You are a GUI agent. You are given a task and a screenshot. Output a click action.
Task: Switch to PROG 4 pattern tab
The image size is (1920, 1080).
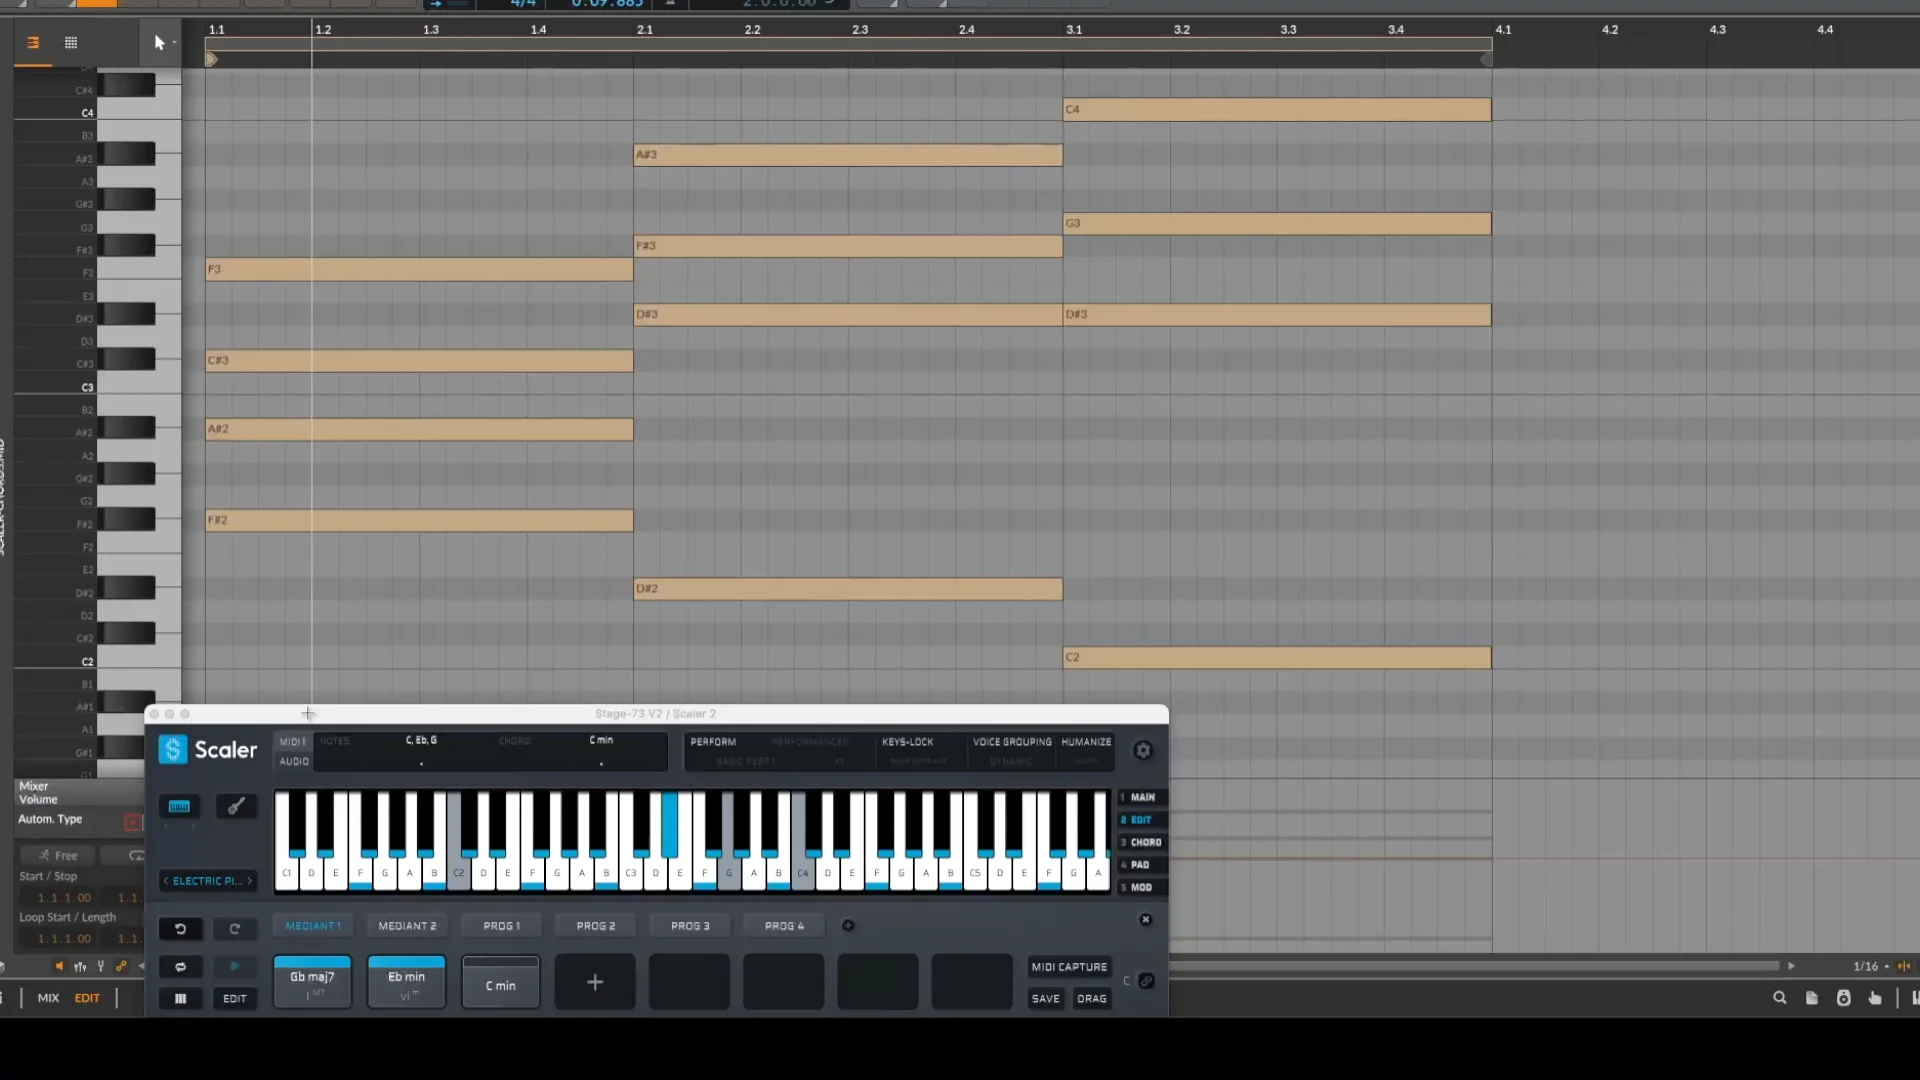pos(784,926)
